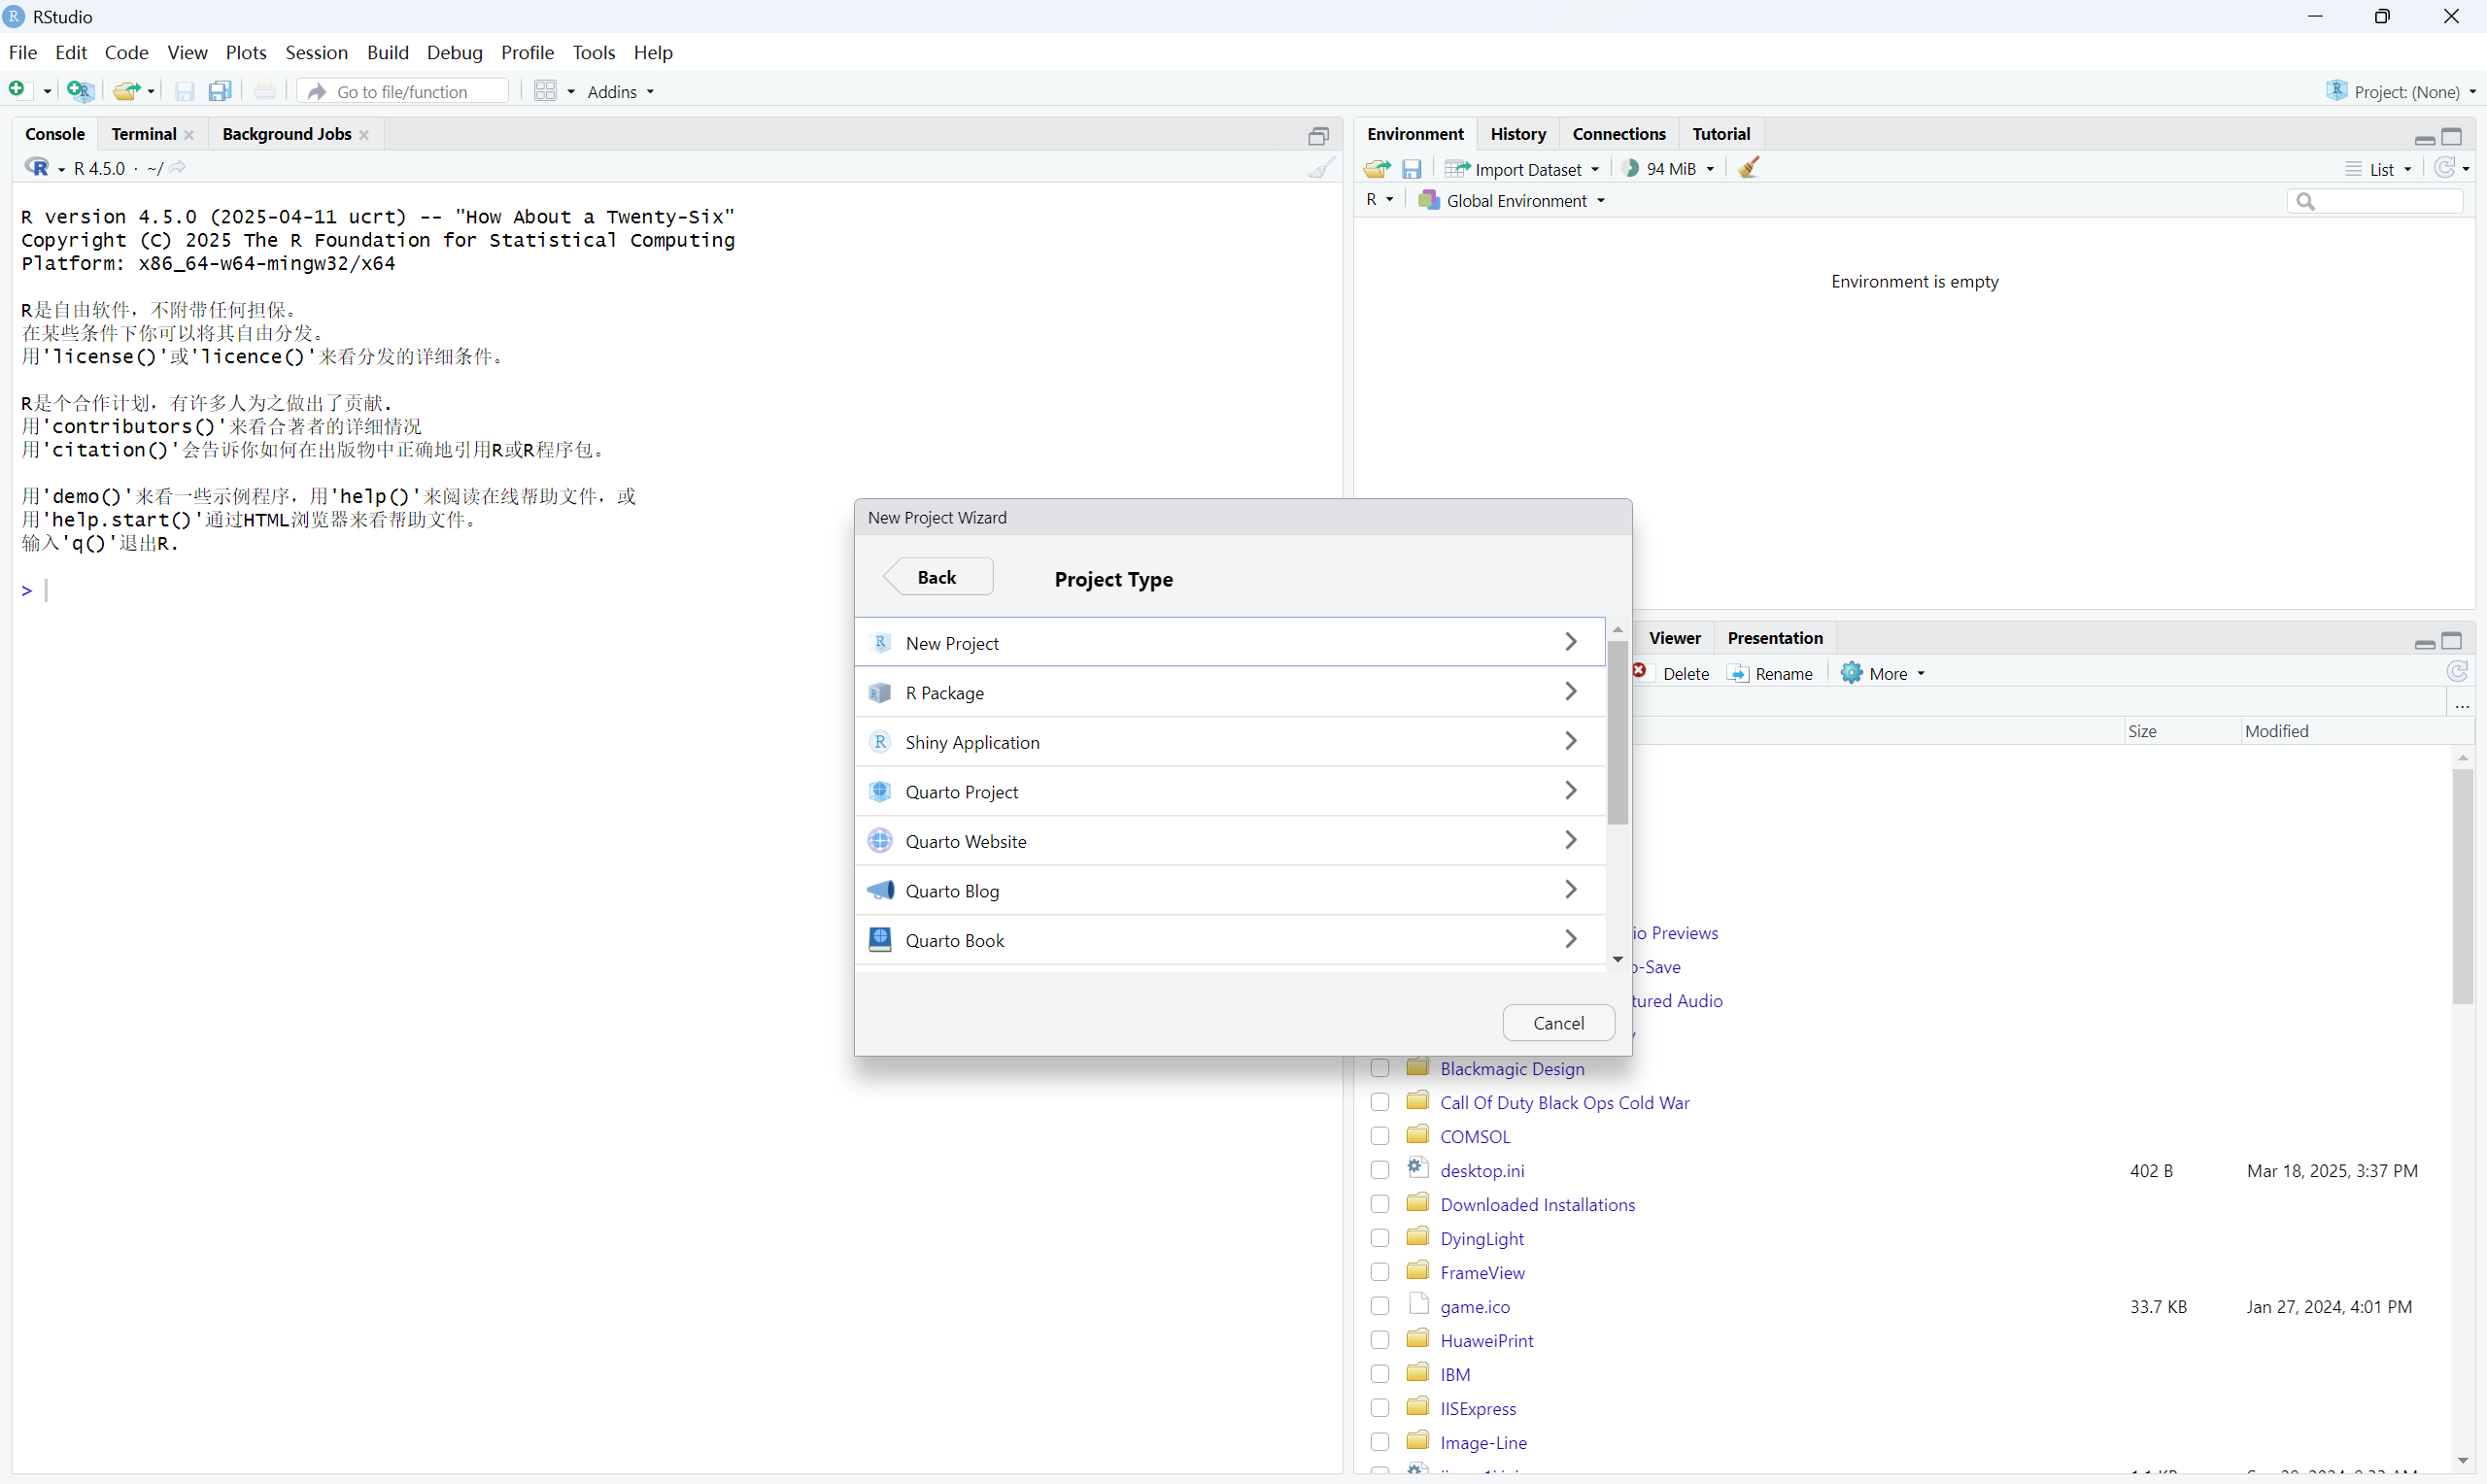Click the Rename file icon

pos(1739,673)
